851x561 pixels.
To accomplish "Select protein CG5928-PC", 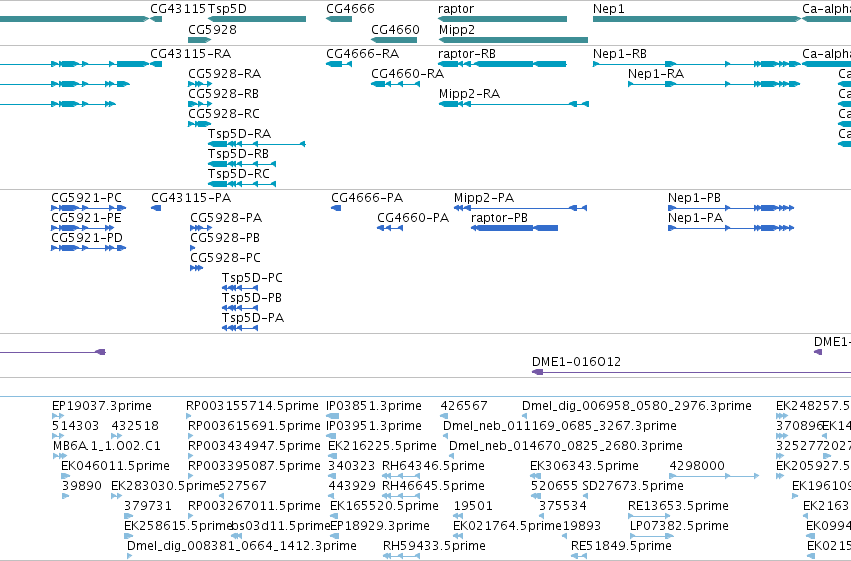I will pos(196,268).
